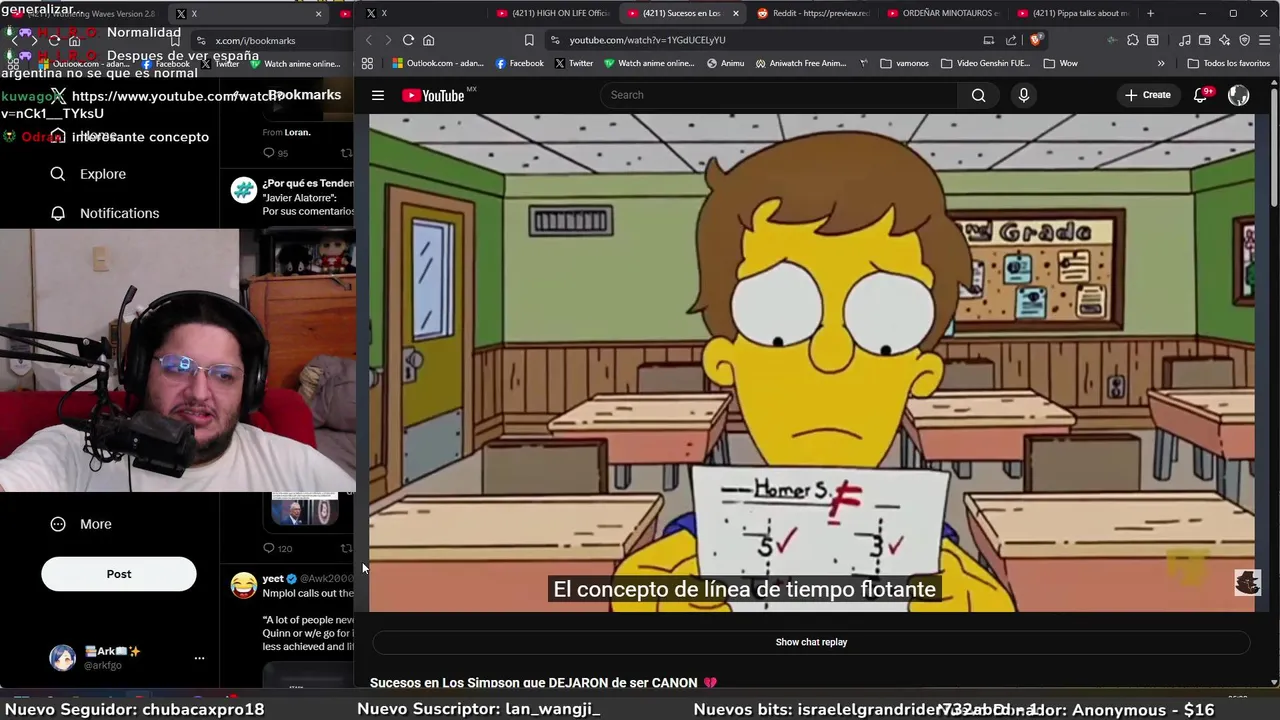Switch to the Pippa talks about tab
This screenshot has height=720, width=1280.
coord(1073,13)
